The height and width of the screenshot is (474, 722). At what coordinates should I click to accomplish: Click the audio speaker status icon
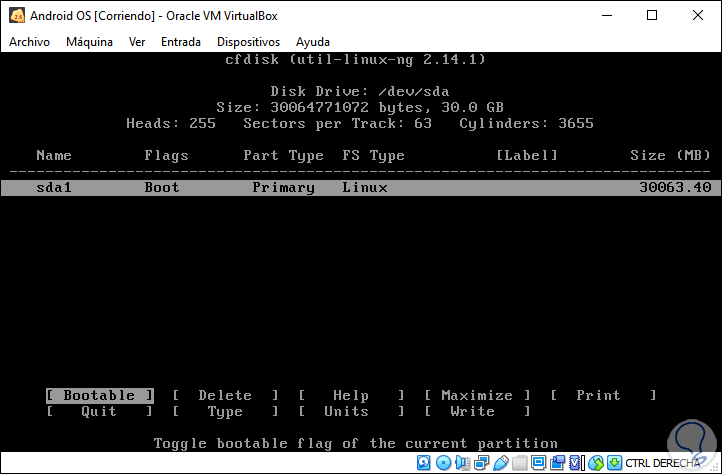click(x=462, y=462)
